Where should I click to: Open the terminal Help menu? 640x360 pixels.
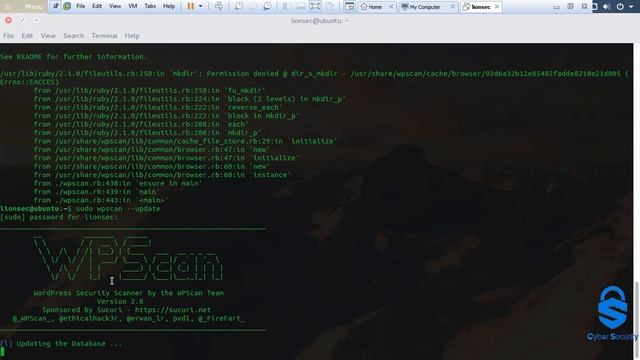point(132,36)
